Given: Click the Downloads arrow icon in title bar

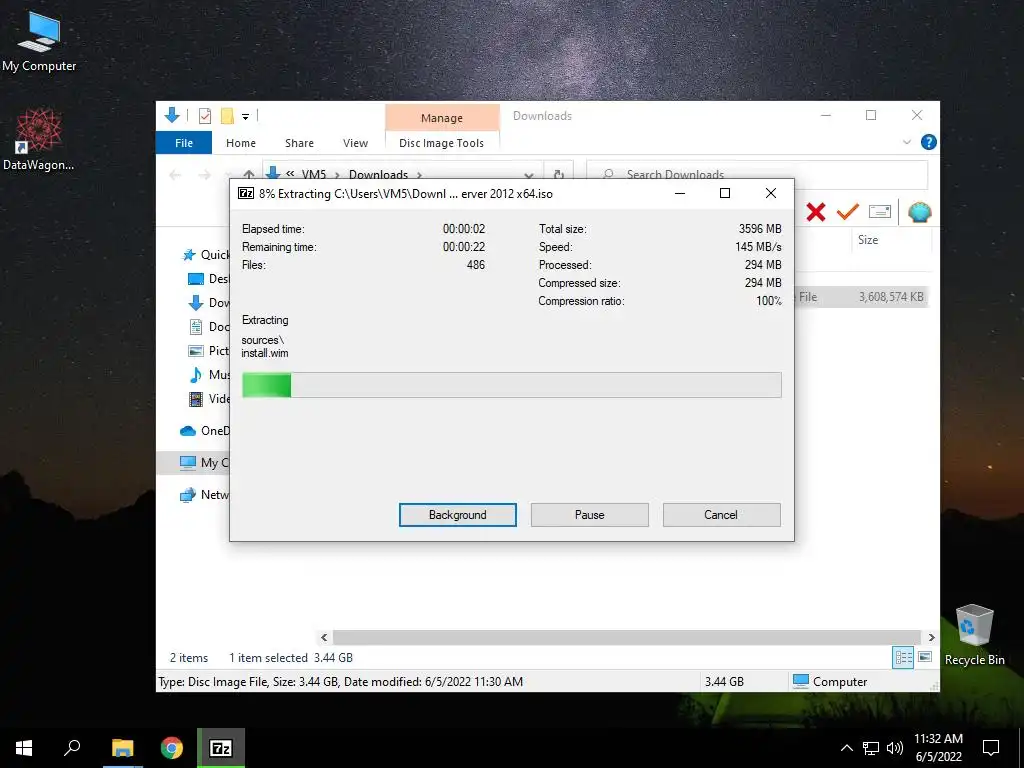Looking at the screenshot, I should (172, 116).
